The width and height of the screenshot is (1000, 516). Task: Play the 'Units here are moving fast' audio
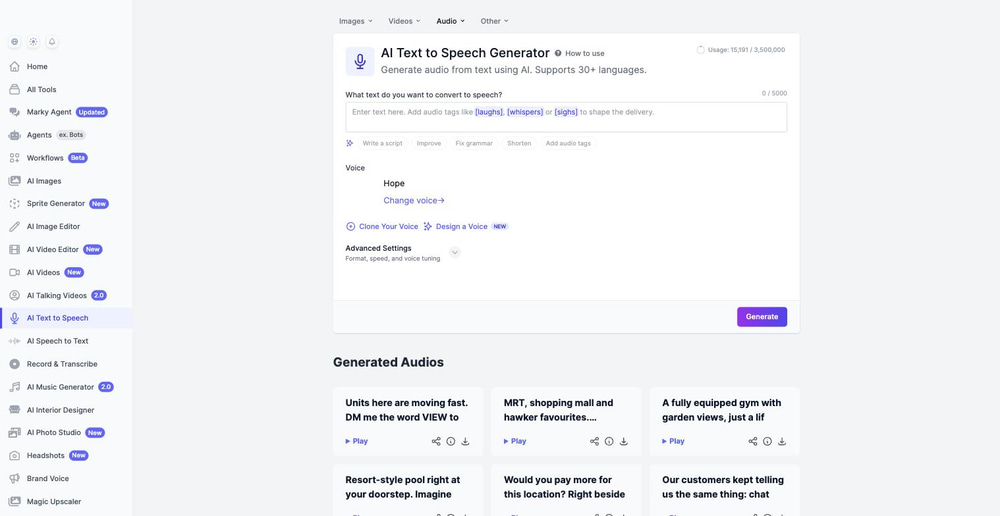coord(357,441)
